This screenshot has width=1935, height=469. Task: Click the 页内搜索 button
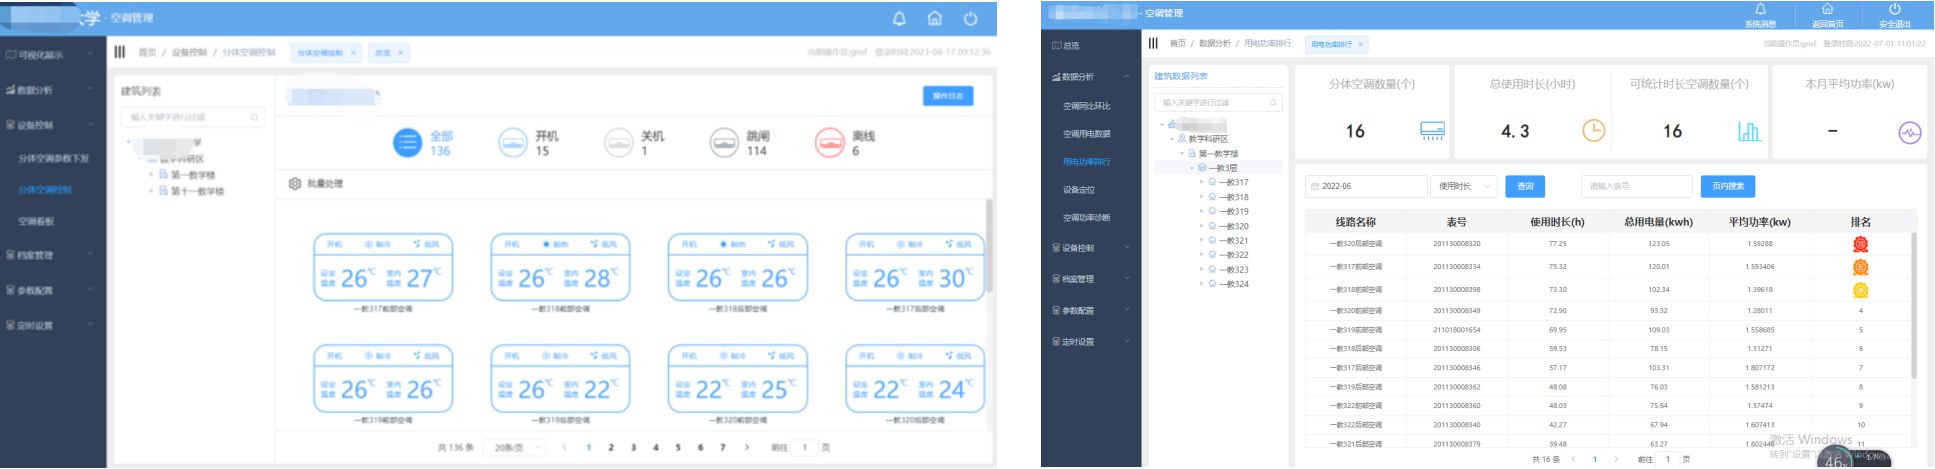coord(1728,186)
